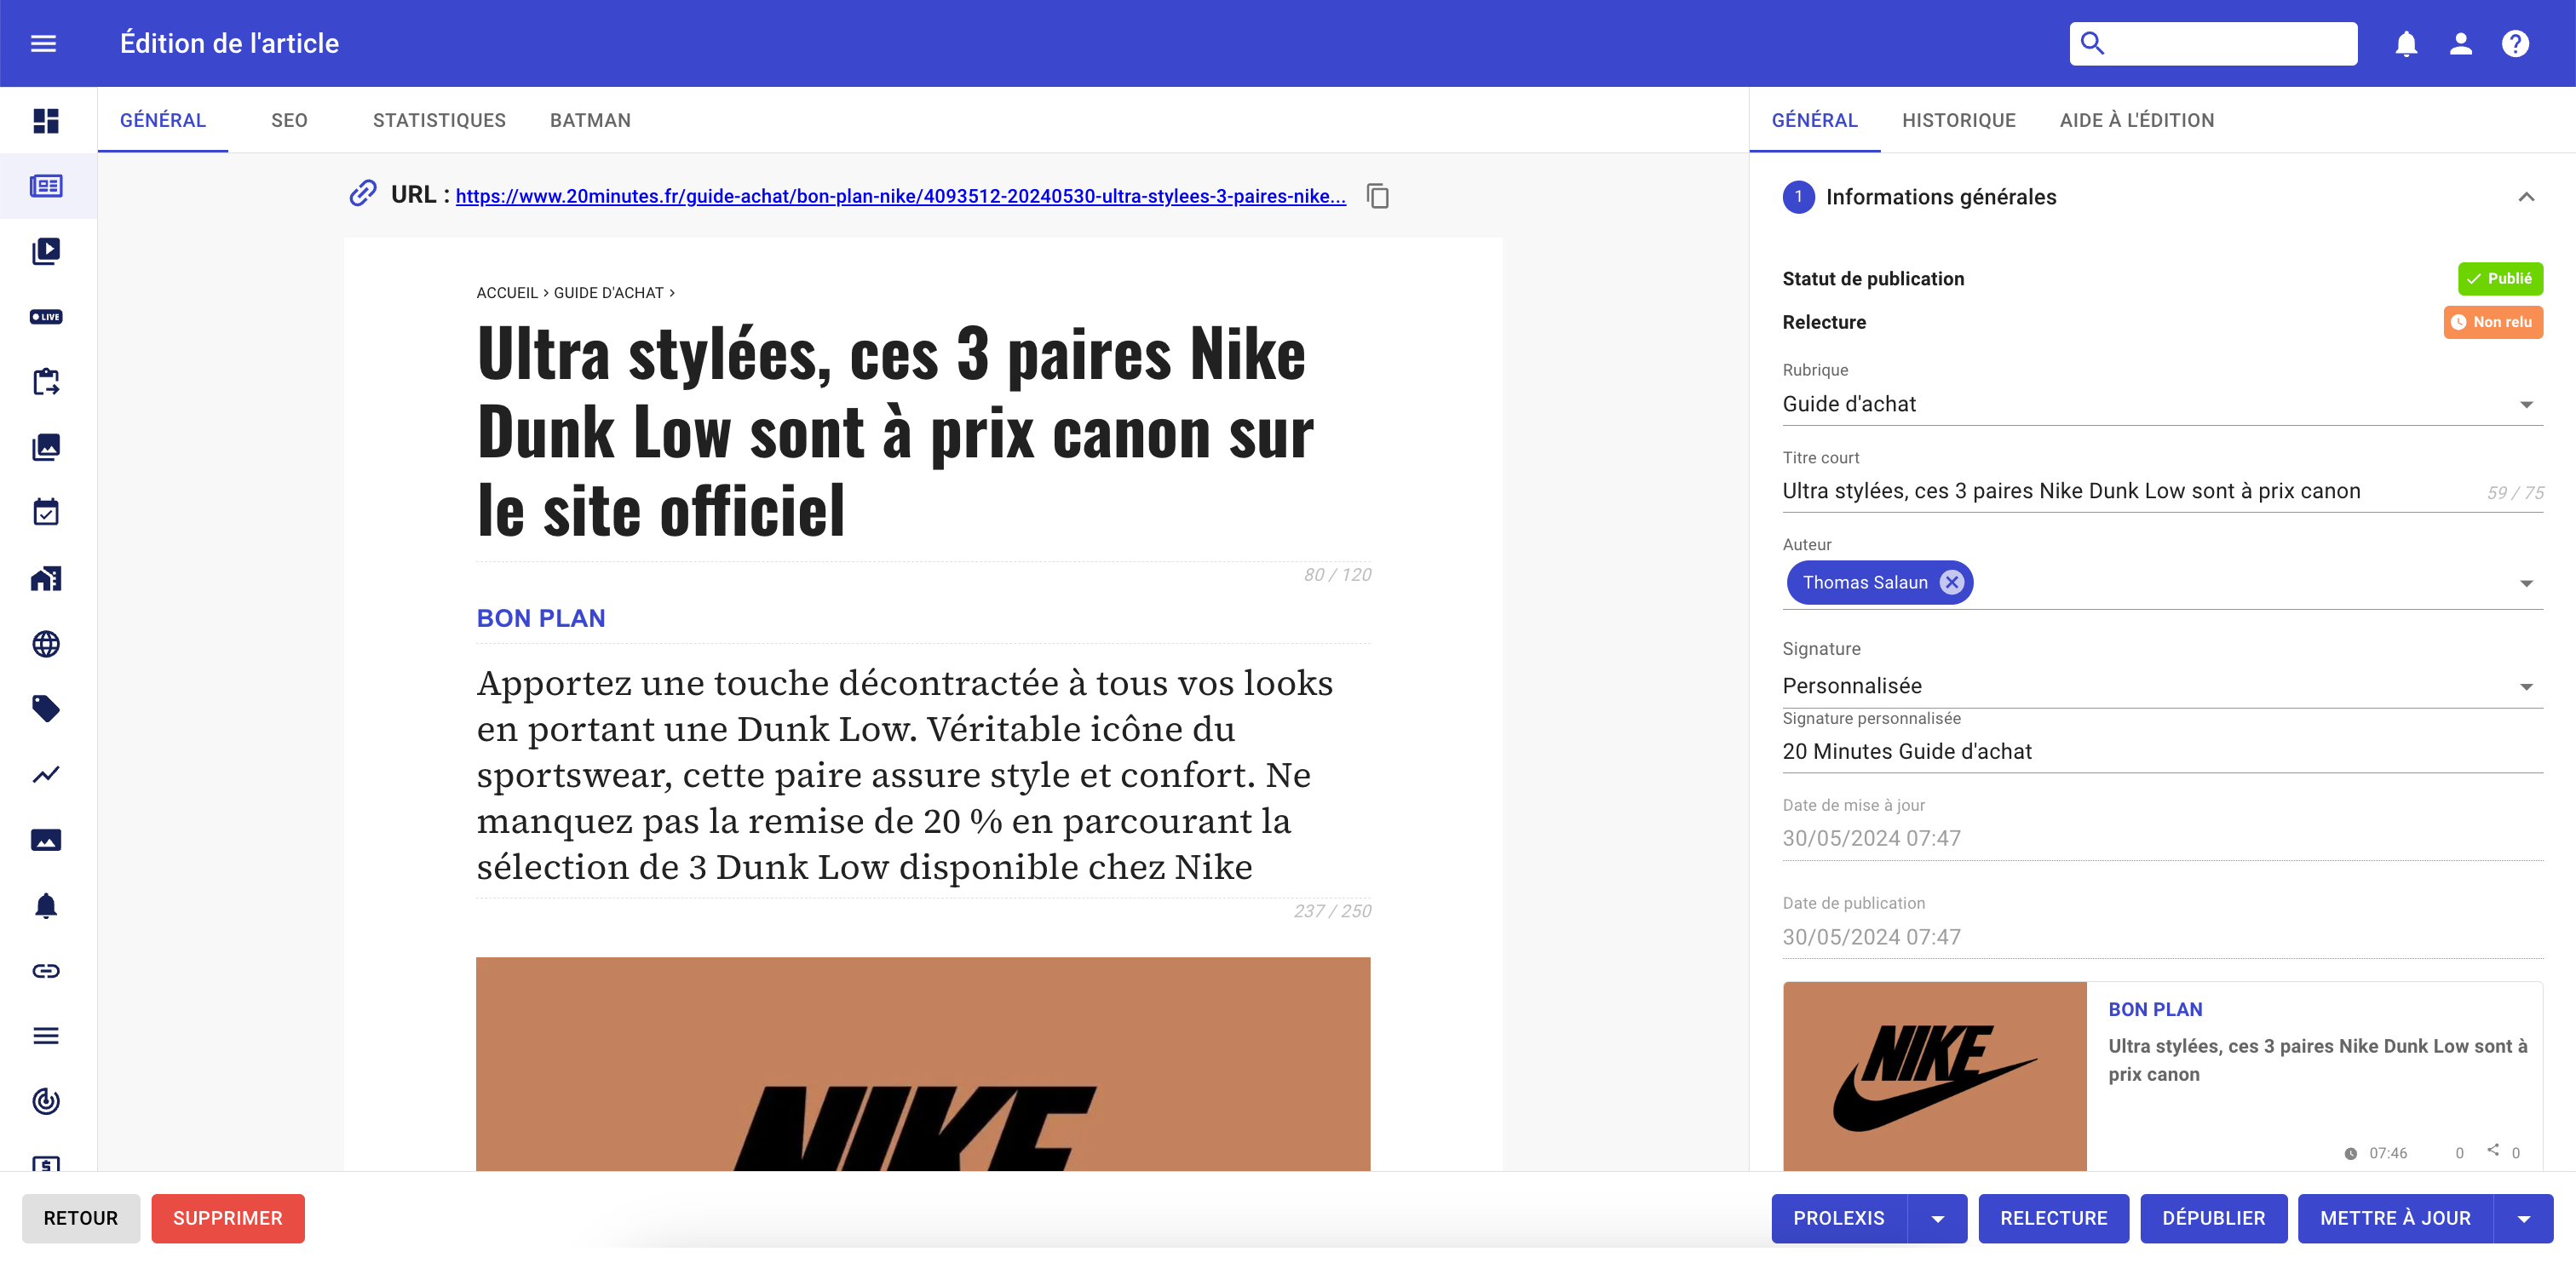2576x1269 pixels.
Task: Open the globe icon in sidebar
Action: [x=46, y=644]
